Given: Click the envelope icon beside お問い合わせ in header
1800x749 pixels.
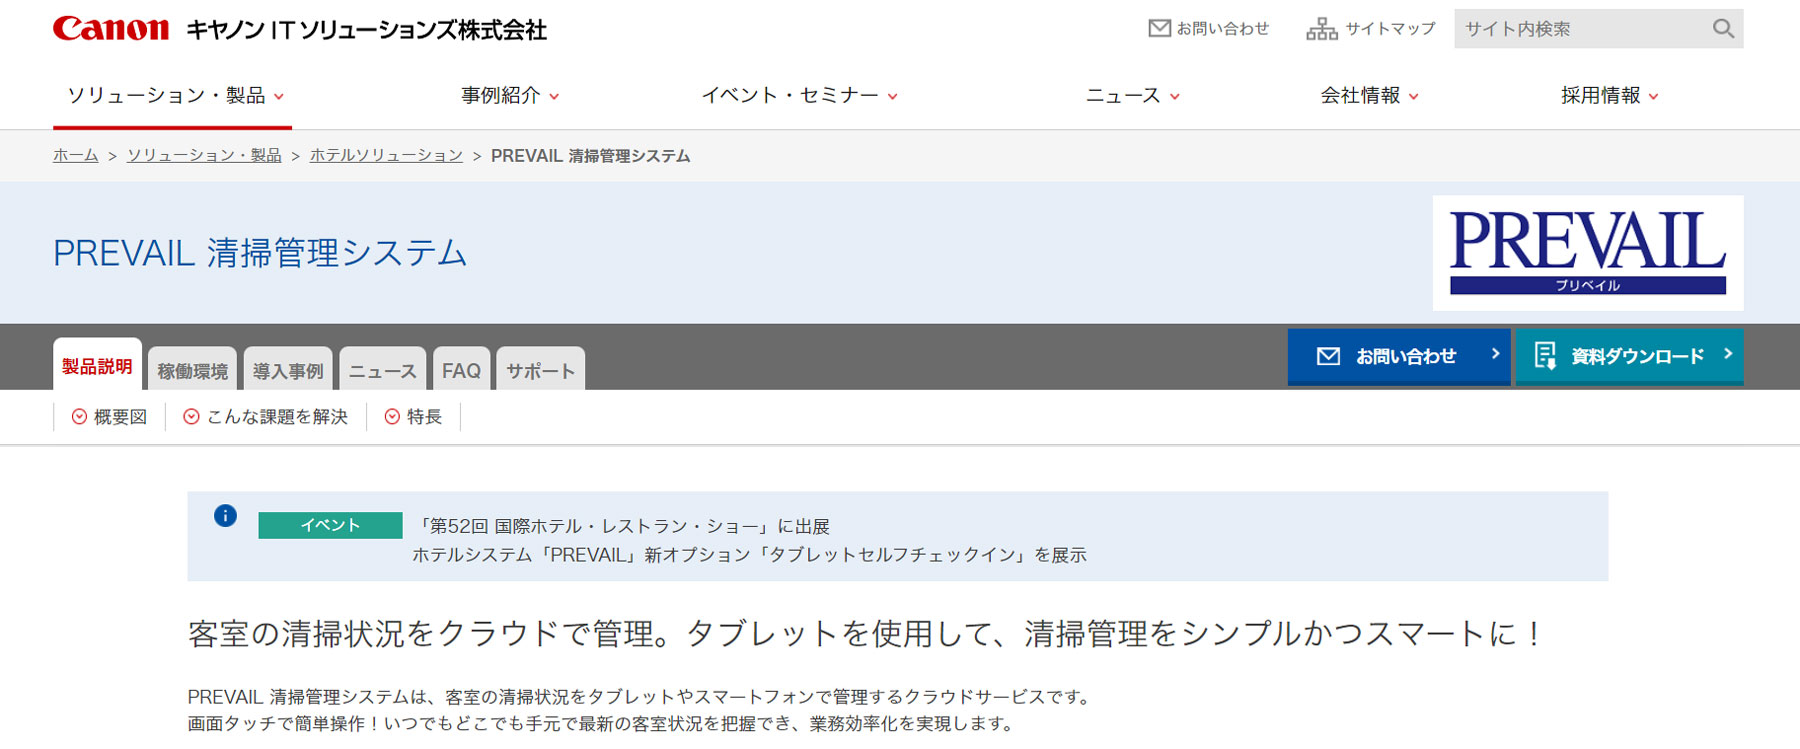Looking at the screenshot, I should pos(1159,28).
